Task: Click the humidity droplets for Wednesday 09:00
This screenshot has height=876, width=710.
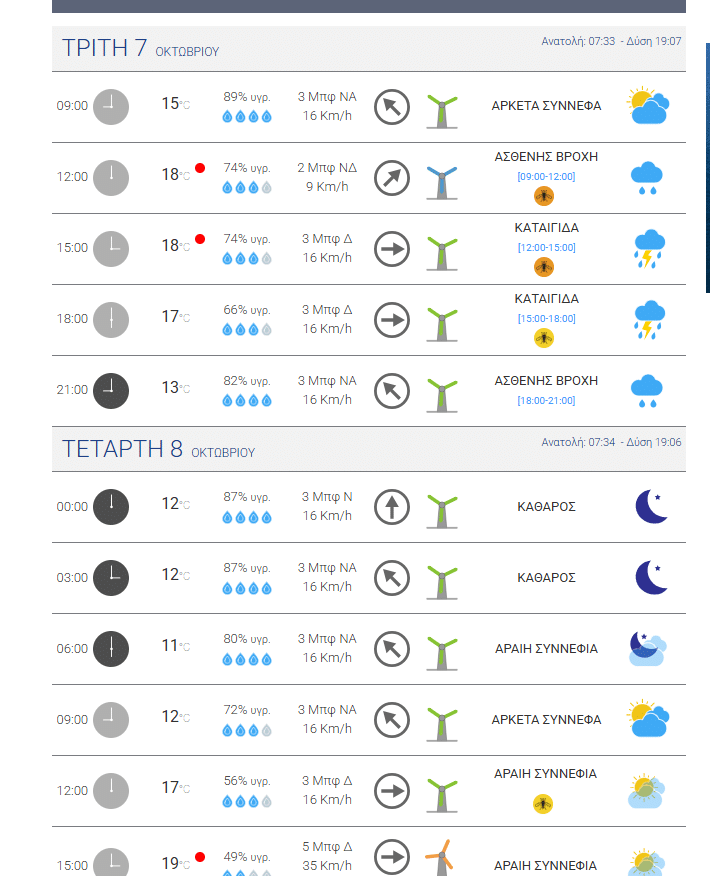Action: point(246,729)
